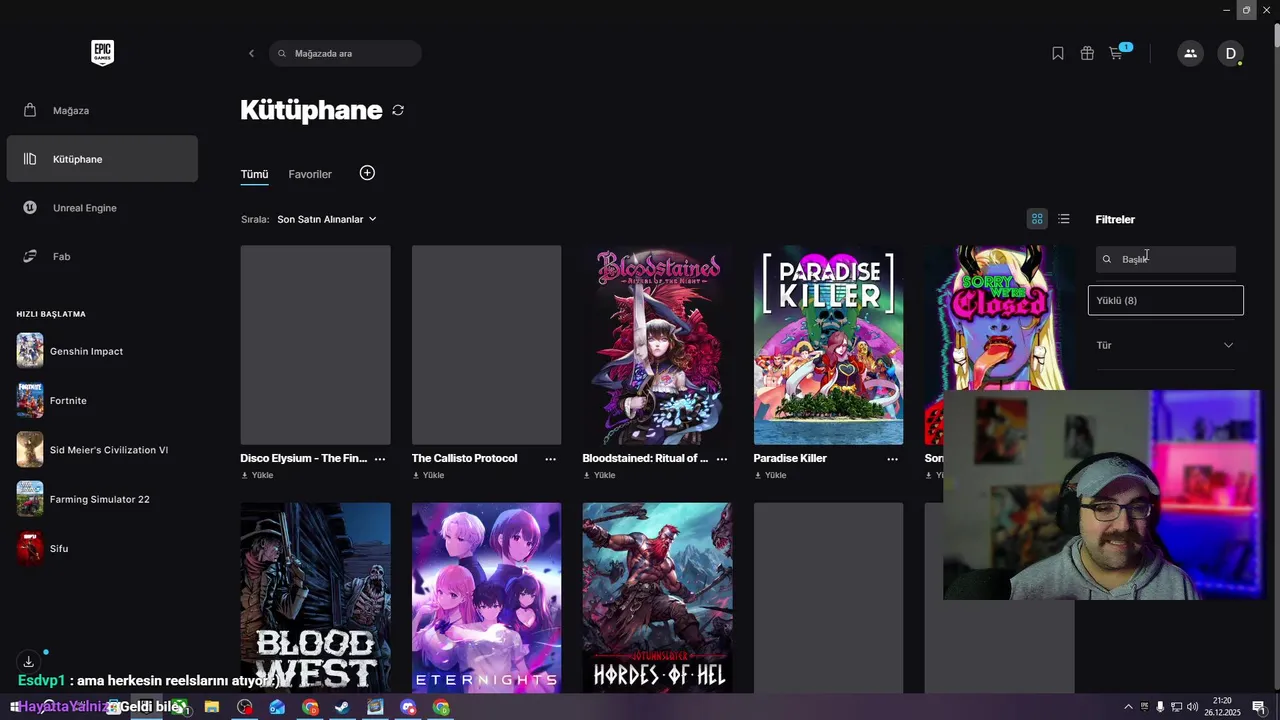Open Fab in sidebar
Viewport: 1280px width, 720px height.
tap(102, 256)
